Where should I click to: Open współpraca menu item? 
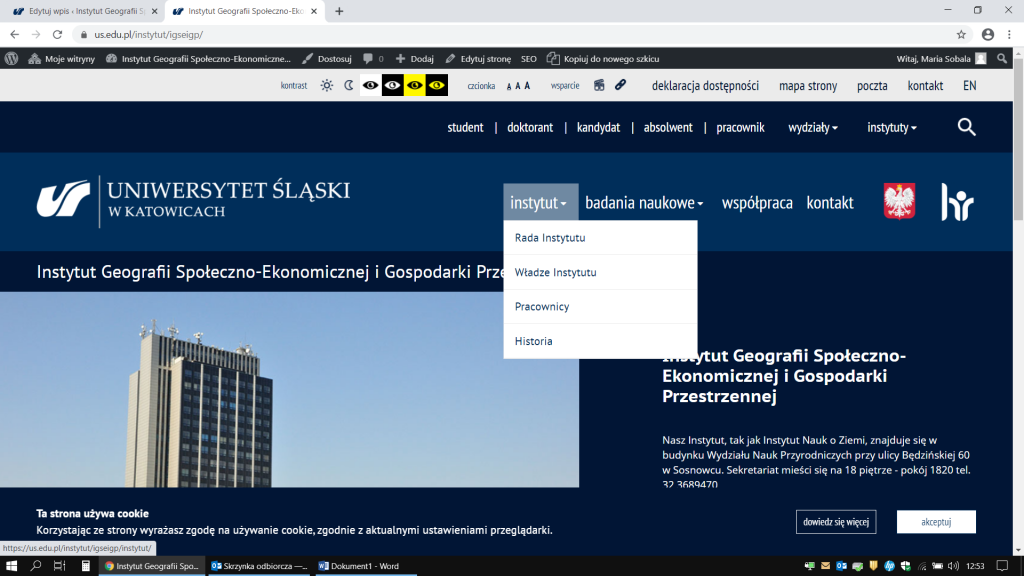click(757, 202)
